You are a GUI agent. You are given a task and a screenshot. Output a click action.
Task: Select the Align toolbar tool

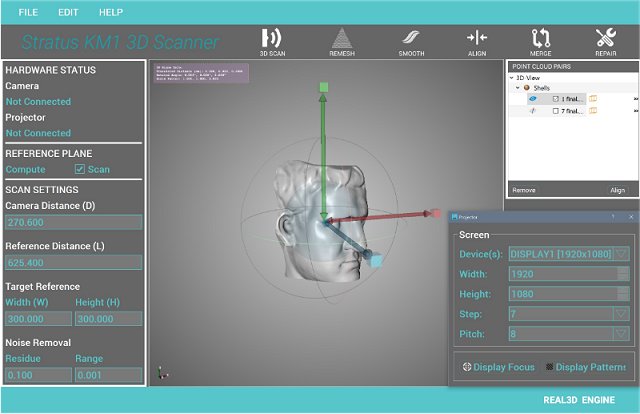477,42
